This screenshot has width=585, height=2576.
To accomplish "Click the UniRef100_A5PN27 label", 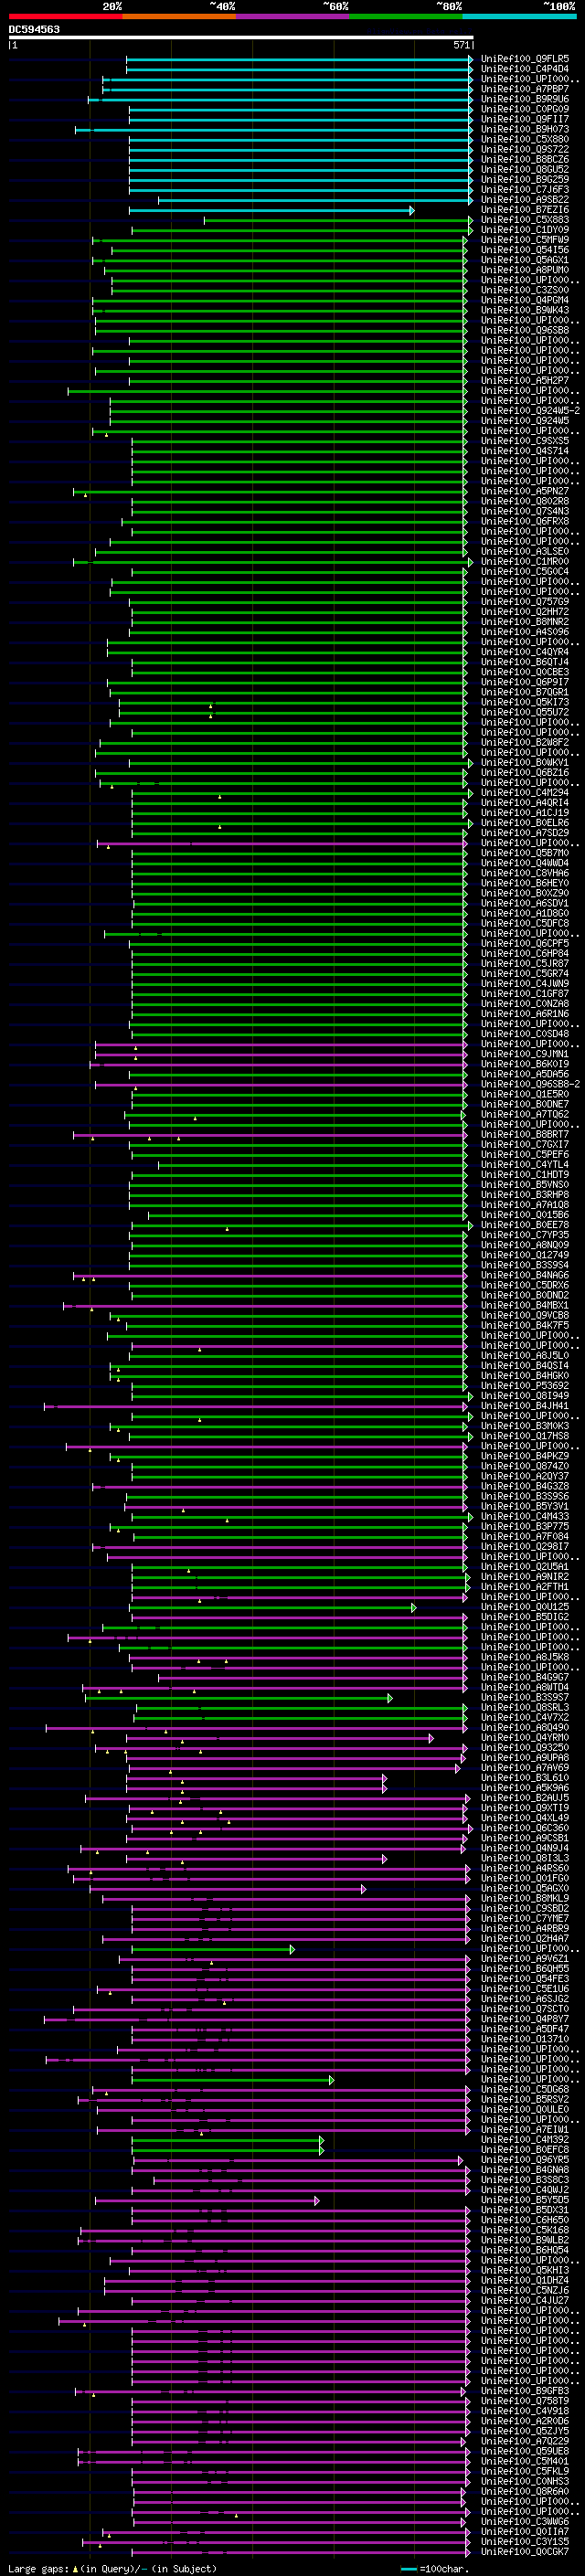I will [525, 491].
